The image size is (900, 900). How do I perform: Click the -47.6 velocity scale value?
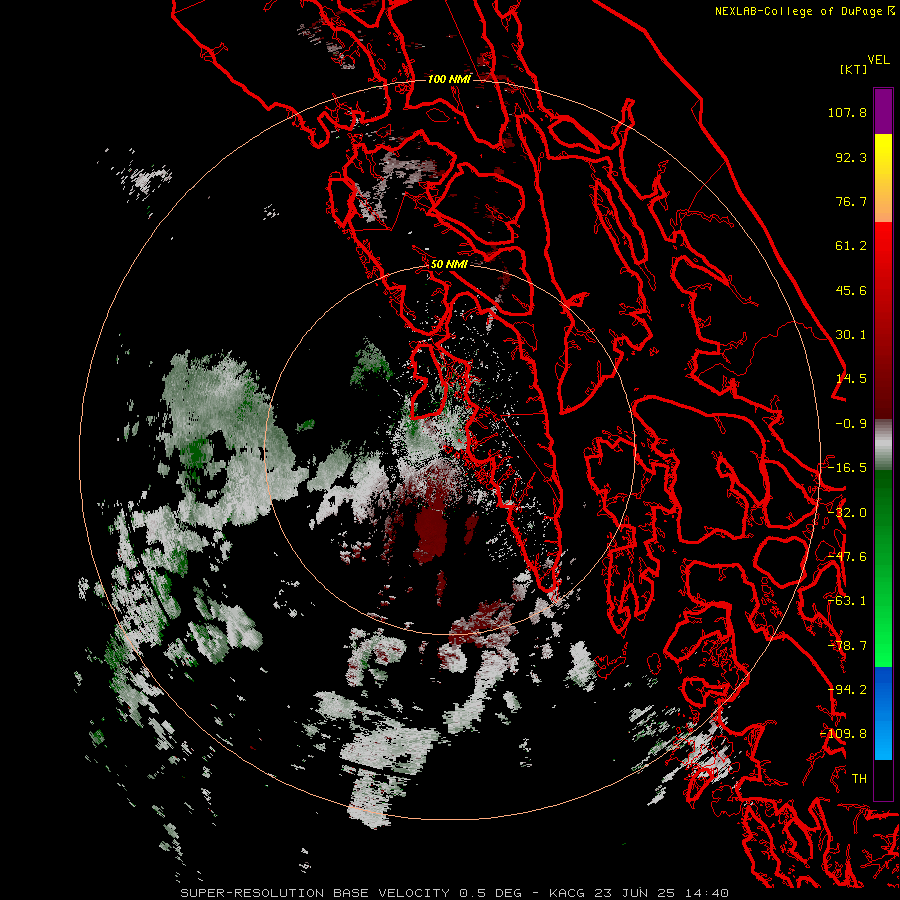tap(847, 557)
